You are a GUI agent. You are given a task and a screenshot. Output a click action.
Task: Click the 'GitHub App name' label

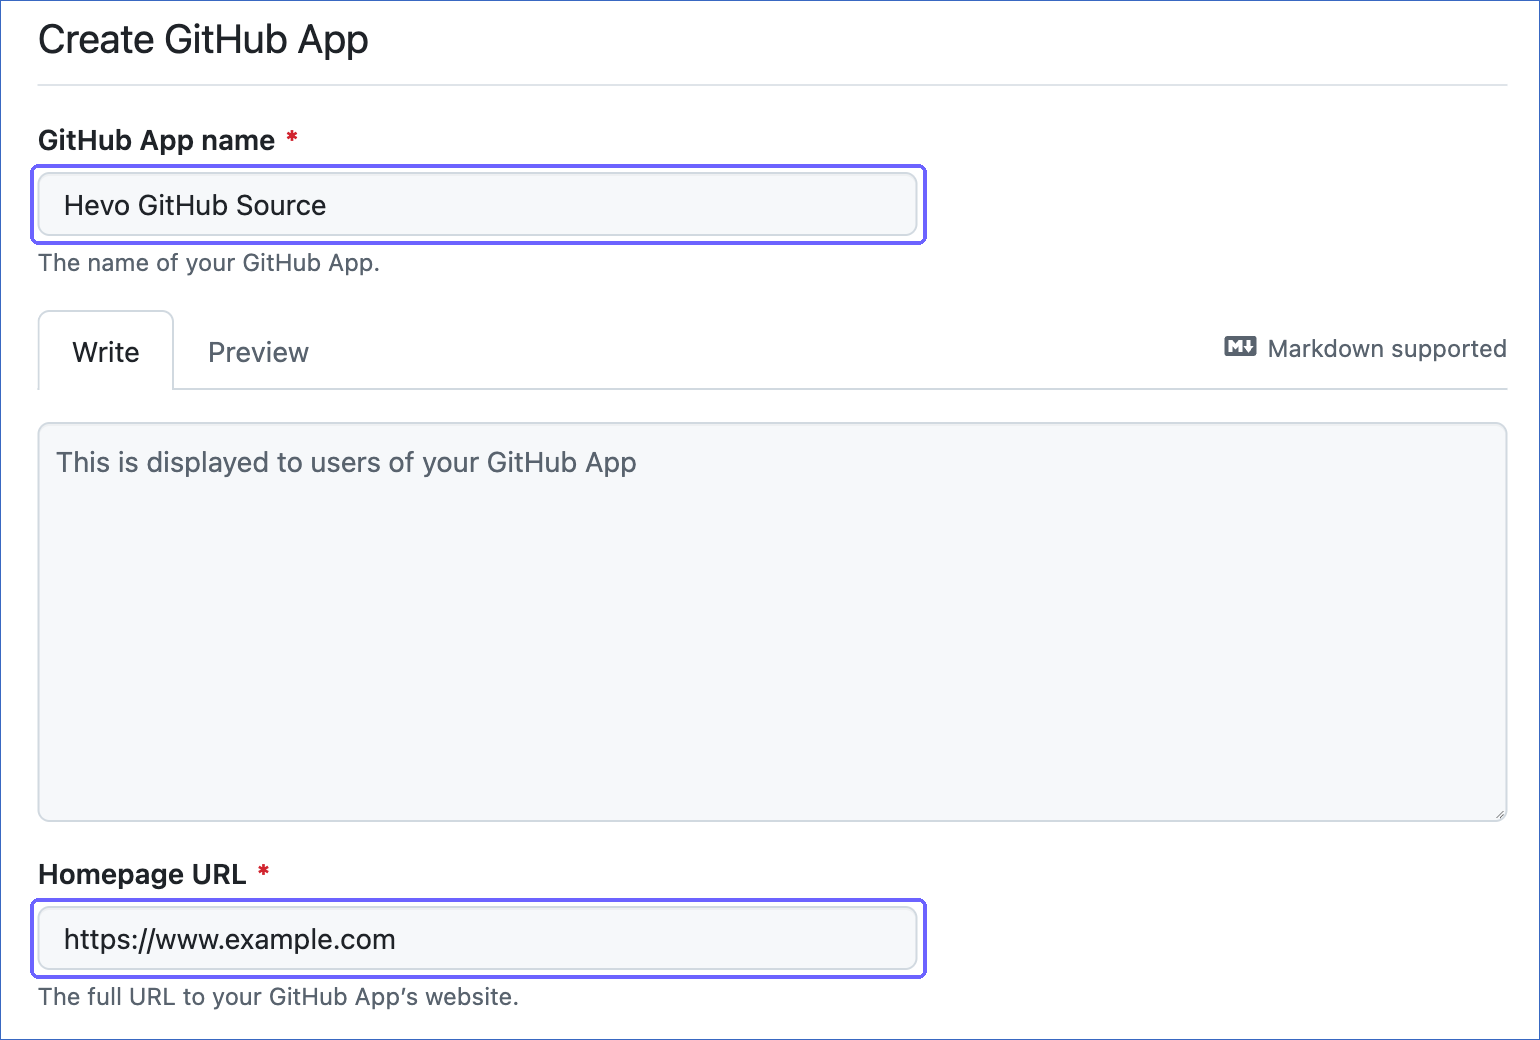point(156,140)
